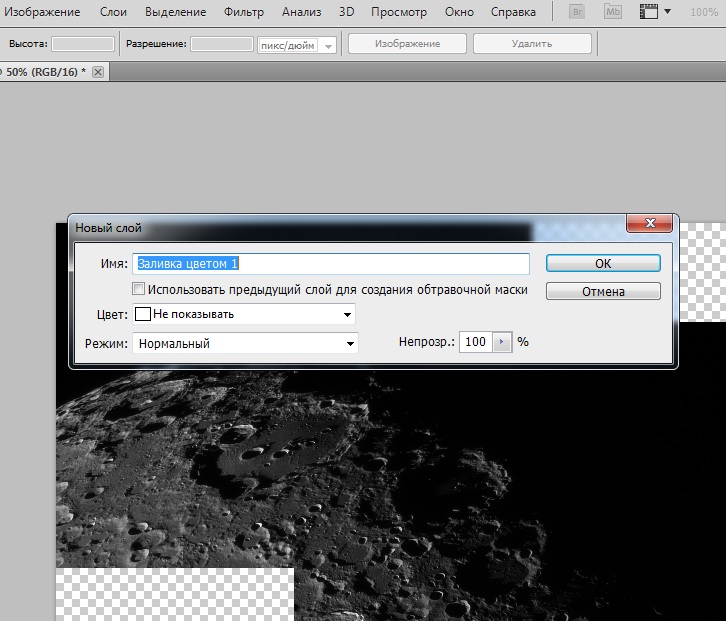Click the Имя field containing Заливка цветом 1
The height and width of the screenshot is (621, 726).
(331, 263)
